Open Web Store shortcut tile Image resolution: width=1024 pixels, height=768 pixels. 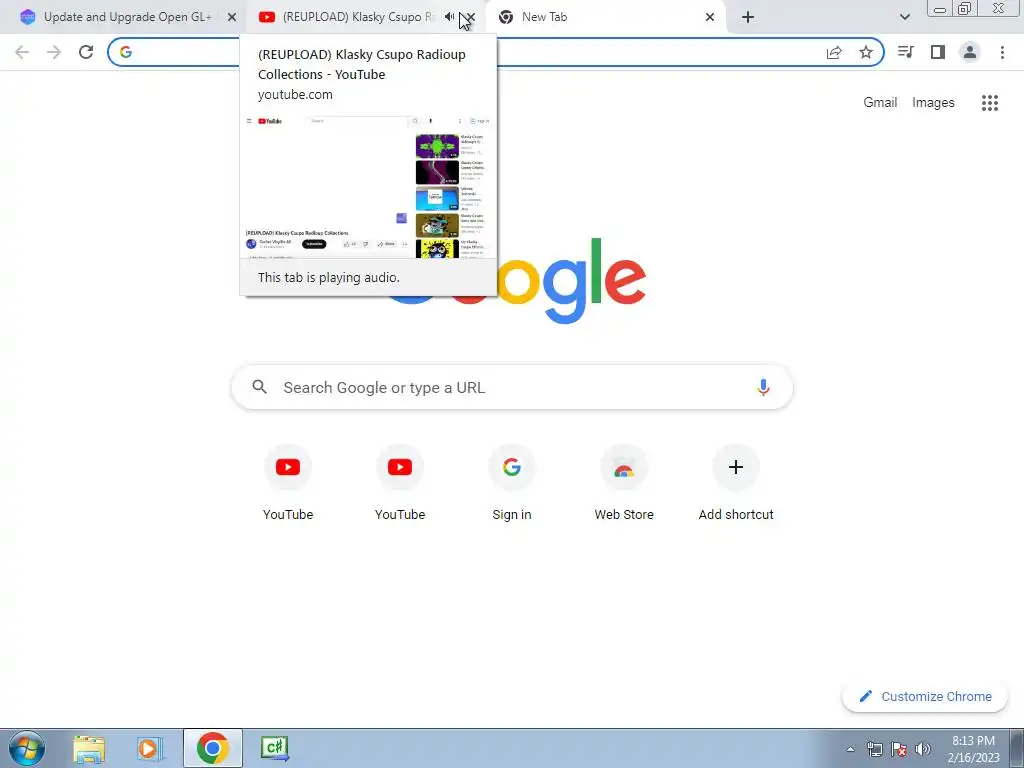tap(624, 483)
